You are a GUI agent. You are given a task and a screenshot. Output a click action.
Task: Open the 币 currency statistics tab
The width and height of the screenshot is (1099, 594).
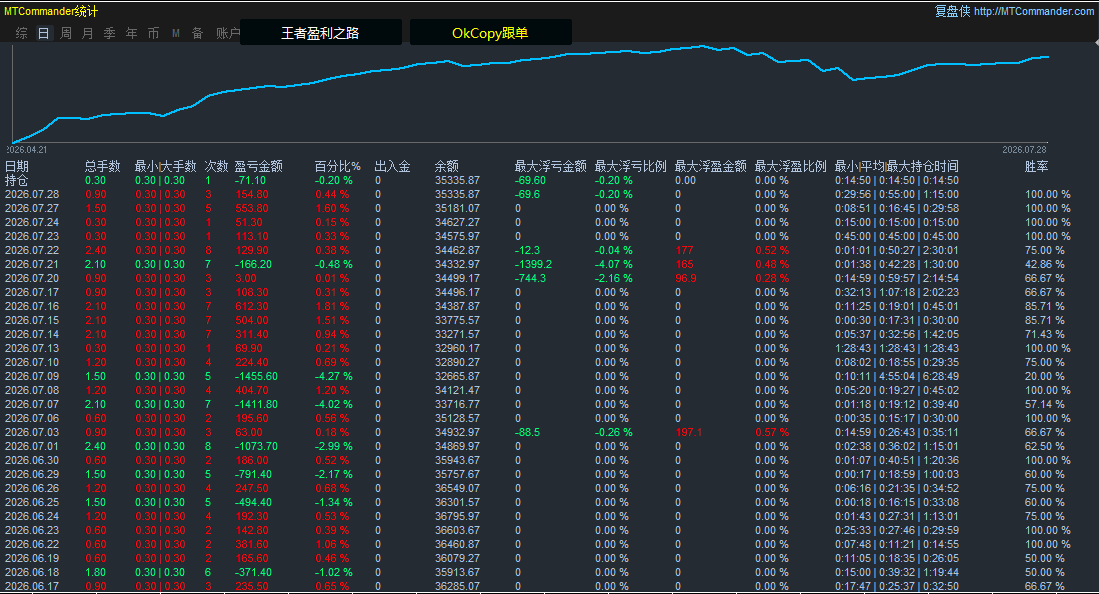[x=153, y=33]
